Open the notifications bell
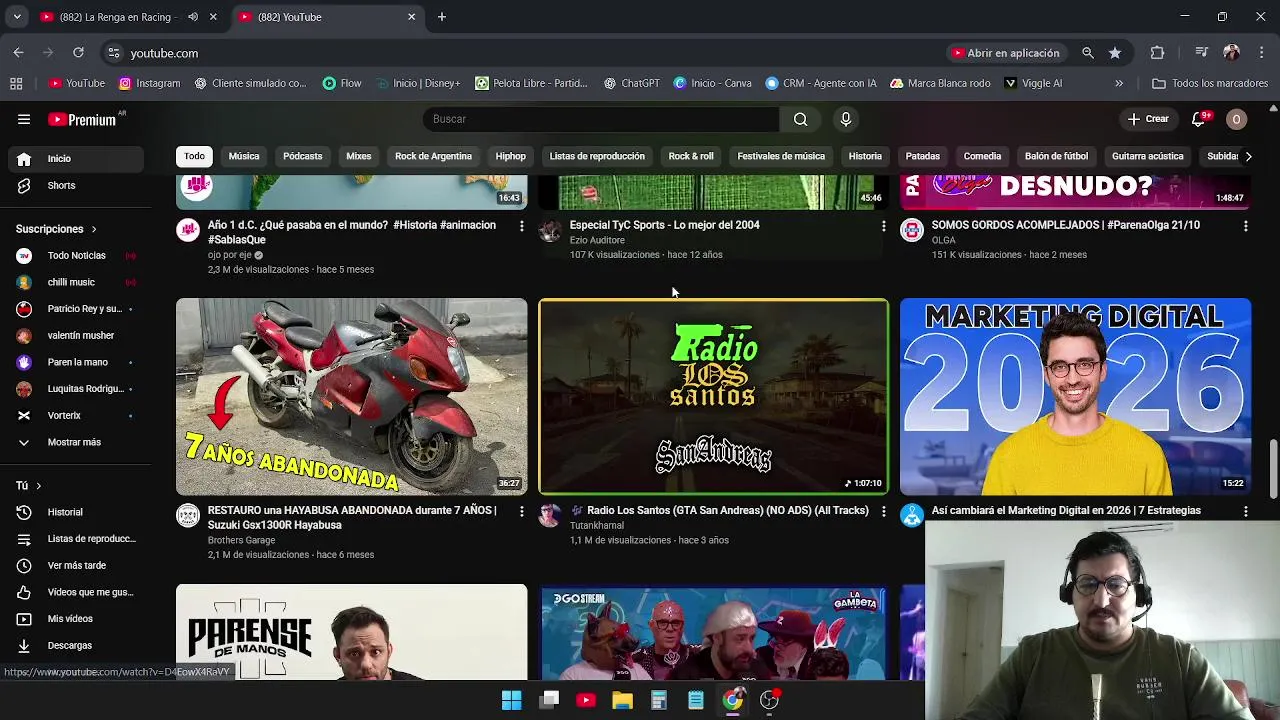The width and height of the screenshot is (1280, 720). (1198, 119)
